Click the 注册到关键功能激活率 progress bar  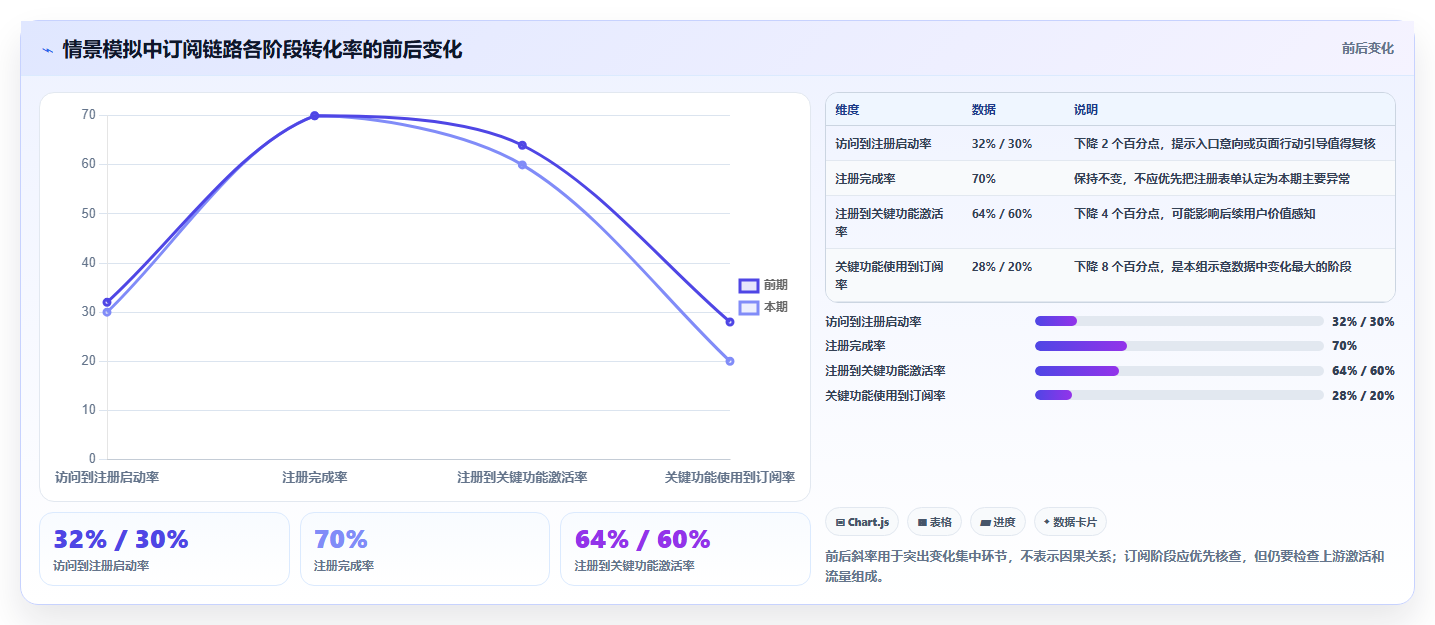tap(1179, 371)
